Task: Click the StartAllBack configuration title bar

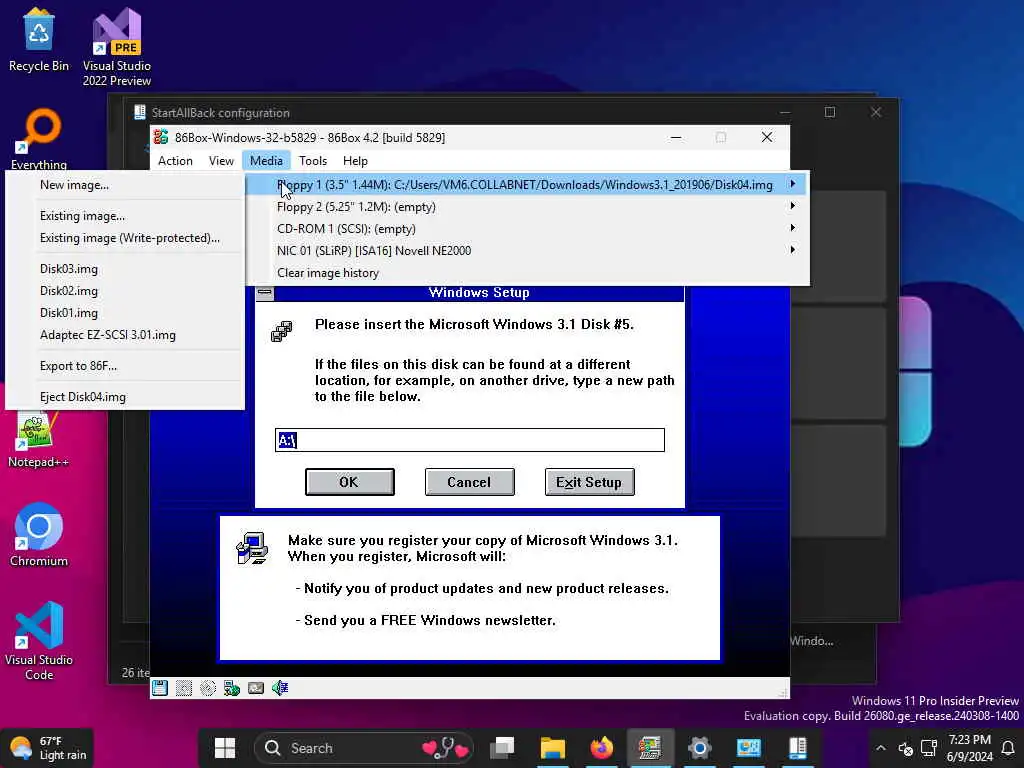Action: point(457,112)
